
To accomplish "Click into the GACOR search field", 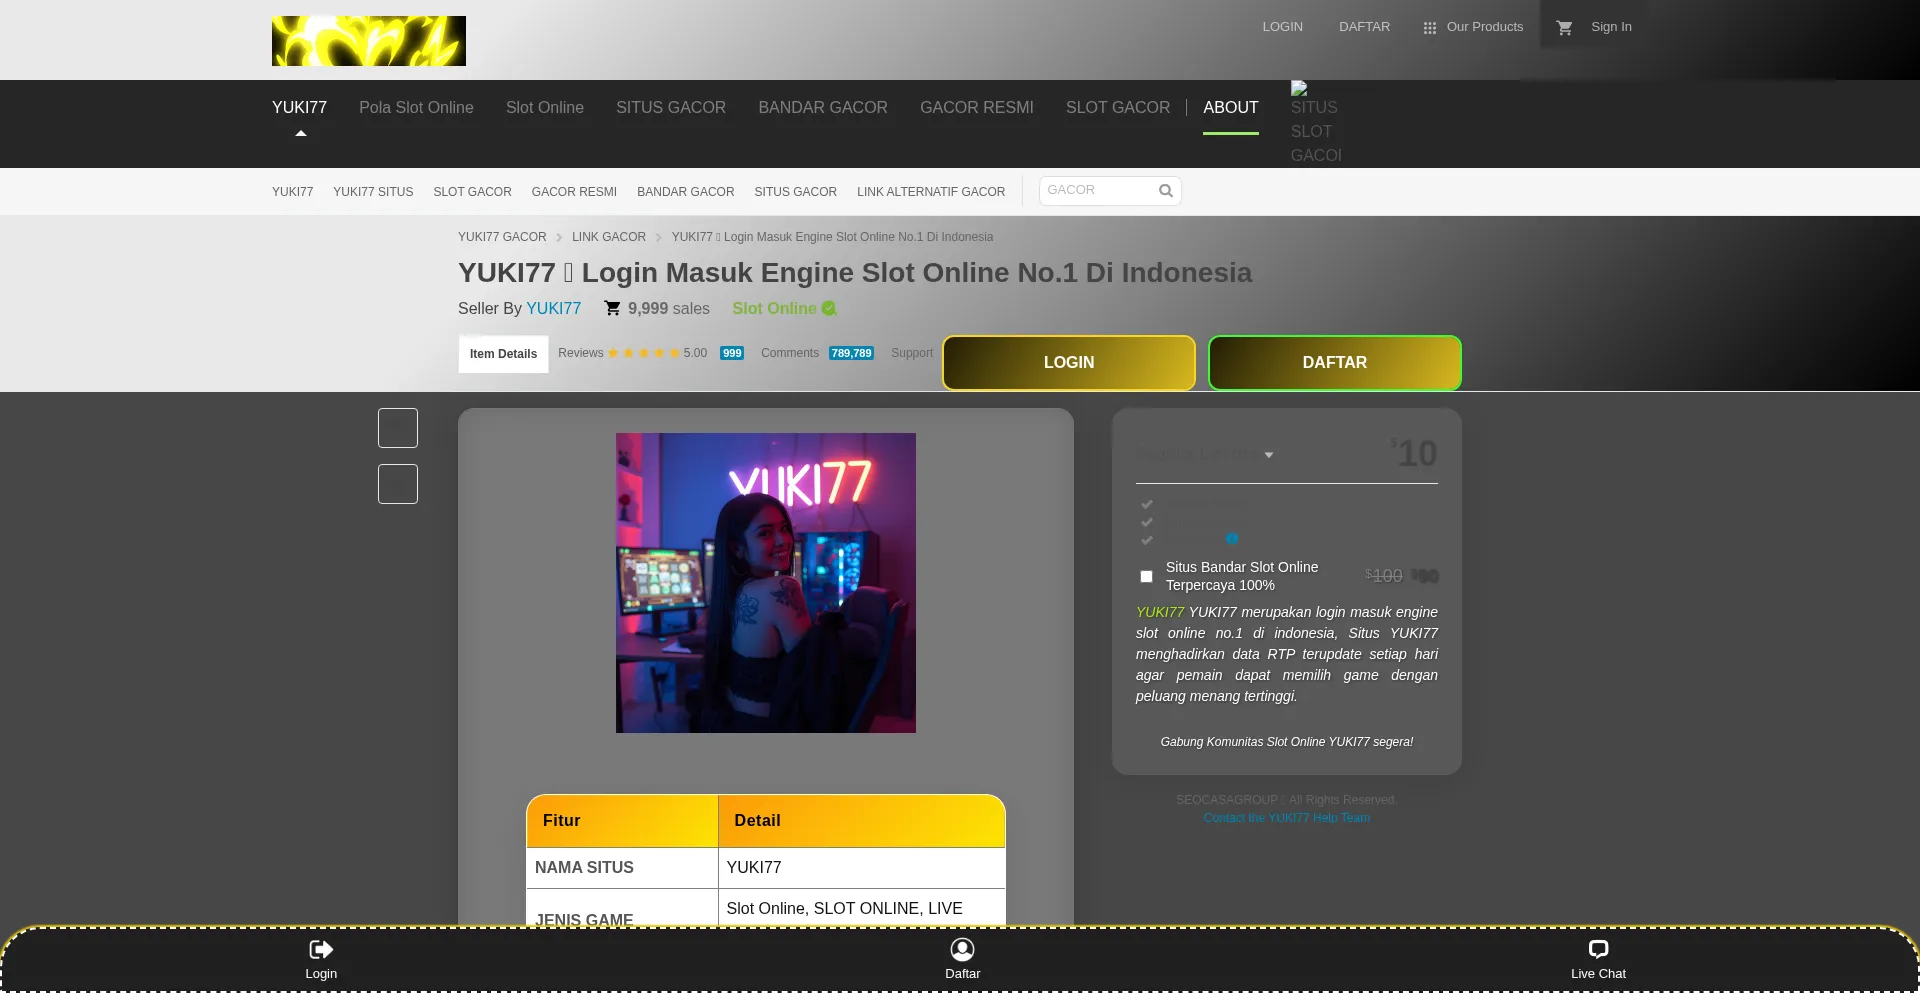I will pos(1097,190).
